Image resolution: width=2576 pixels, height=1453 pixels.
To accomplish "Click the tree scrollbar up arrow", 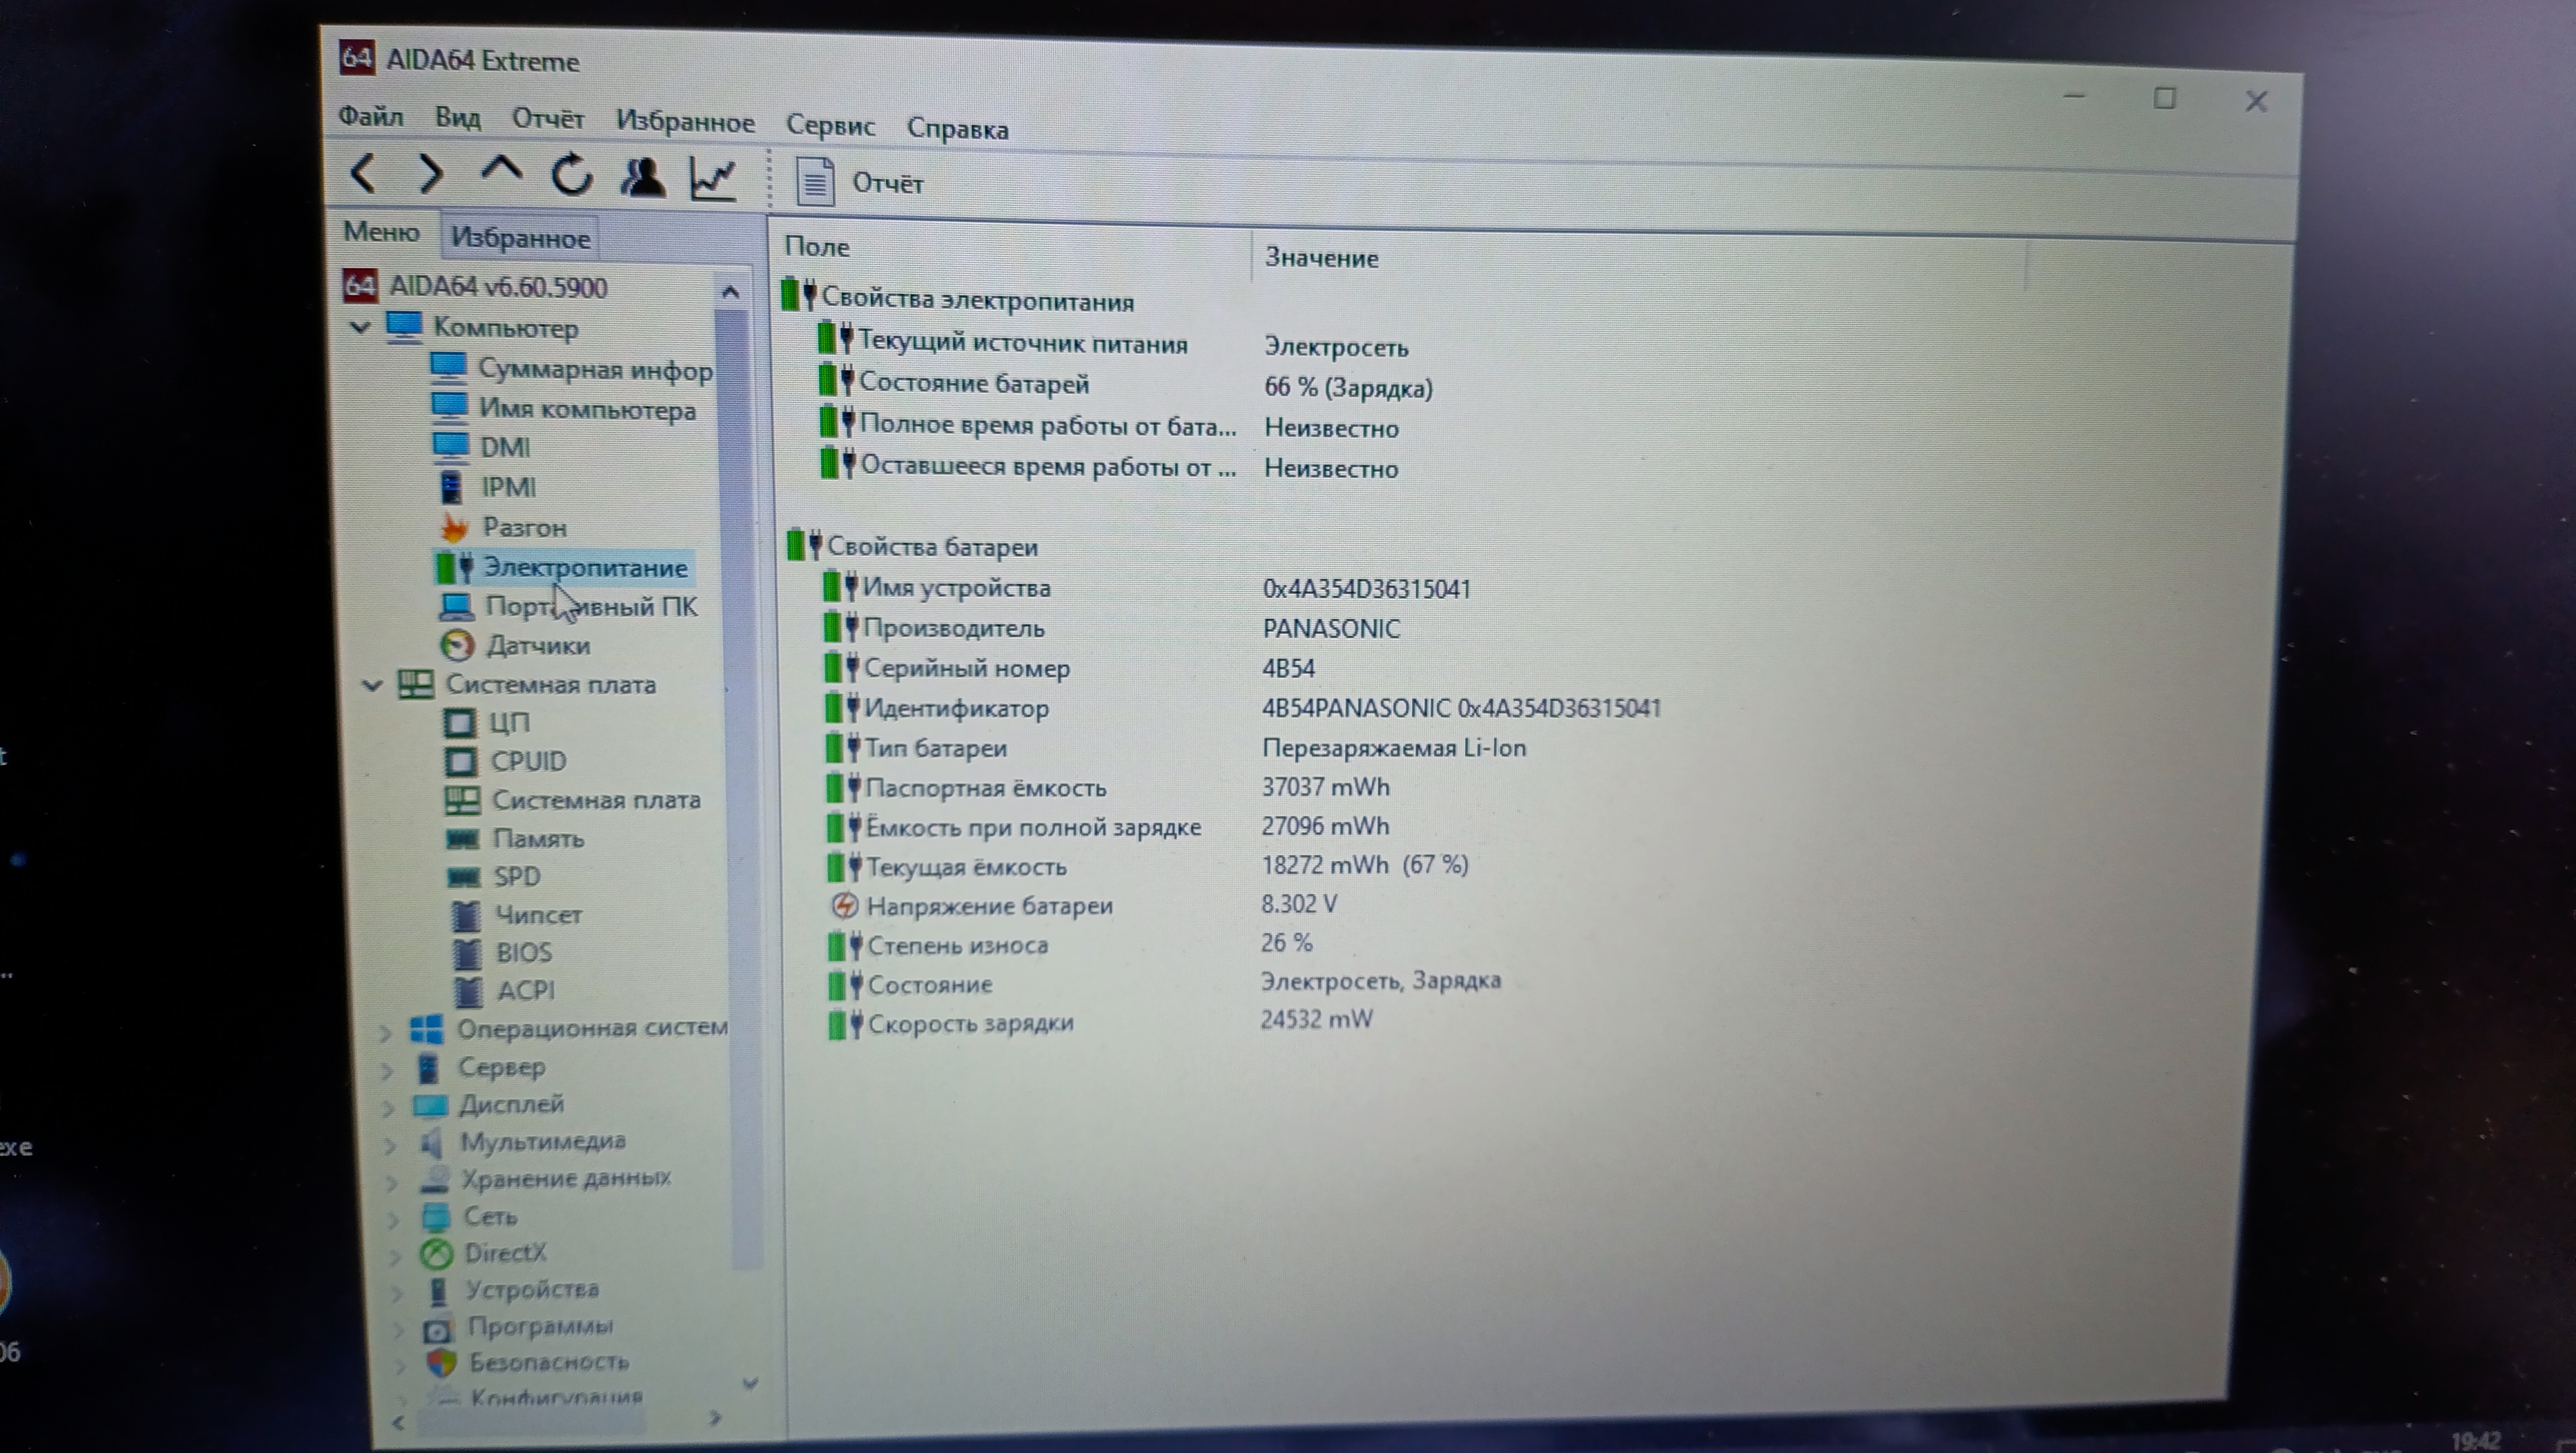I will 730,292.
